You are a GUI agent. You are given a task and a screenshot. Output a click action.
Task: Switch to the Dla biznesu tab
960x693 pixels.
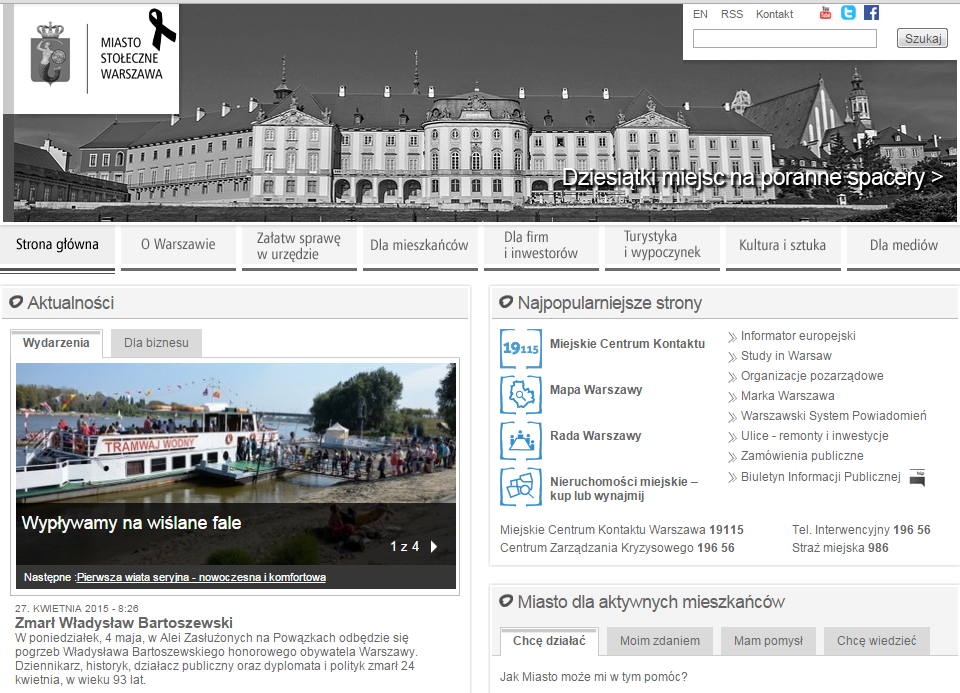pyautogui.click(x=156, y=343)
